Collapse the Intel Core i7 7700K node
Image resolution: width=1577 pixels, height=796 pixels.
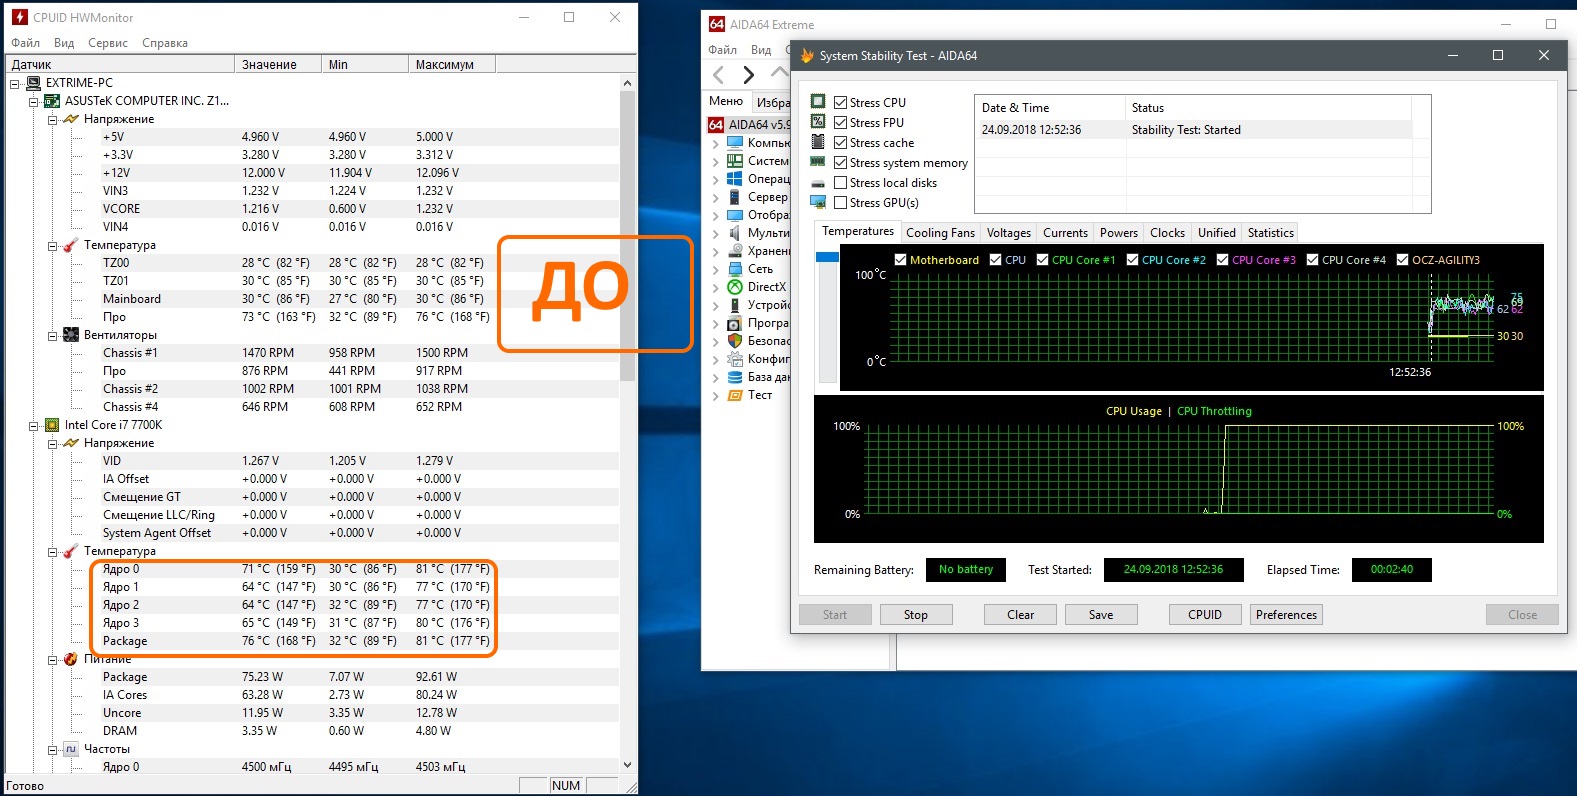[x=33, y=425]
